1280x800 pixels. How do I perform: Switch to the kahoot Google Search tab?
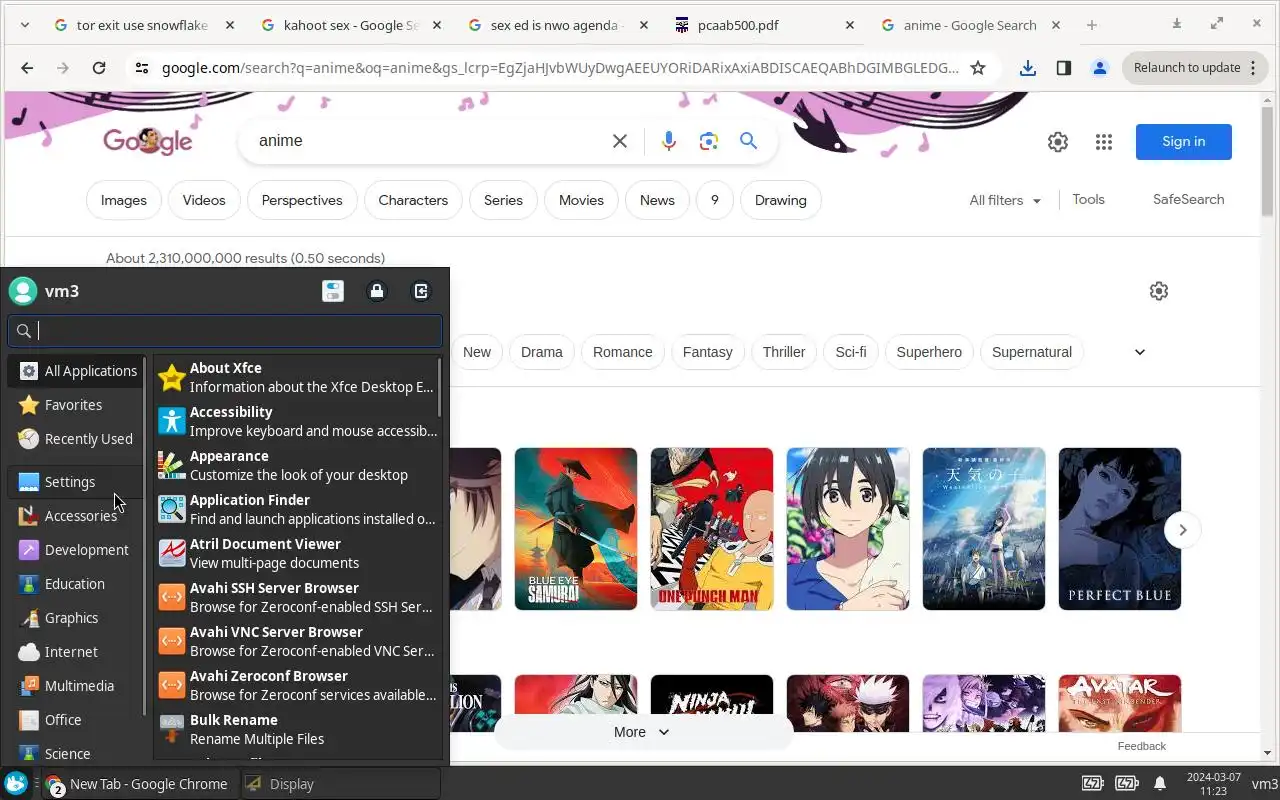[x=351, y=25]
